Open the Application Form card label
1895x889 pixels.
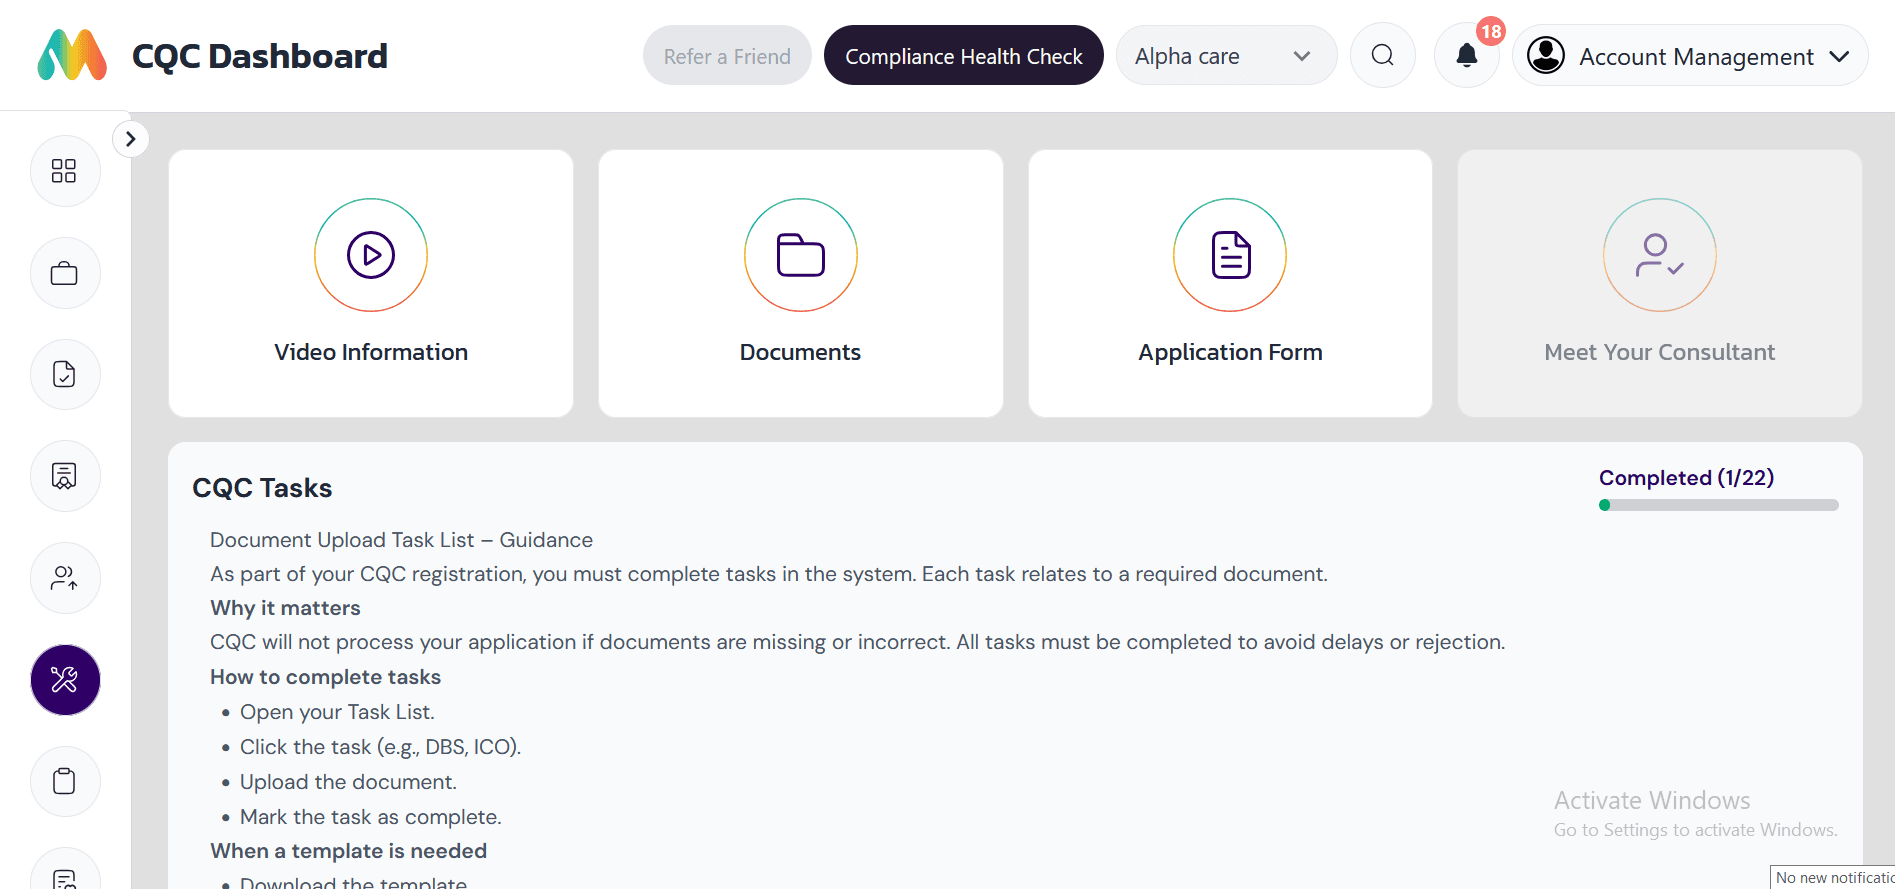(x=1230, y=352)
